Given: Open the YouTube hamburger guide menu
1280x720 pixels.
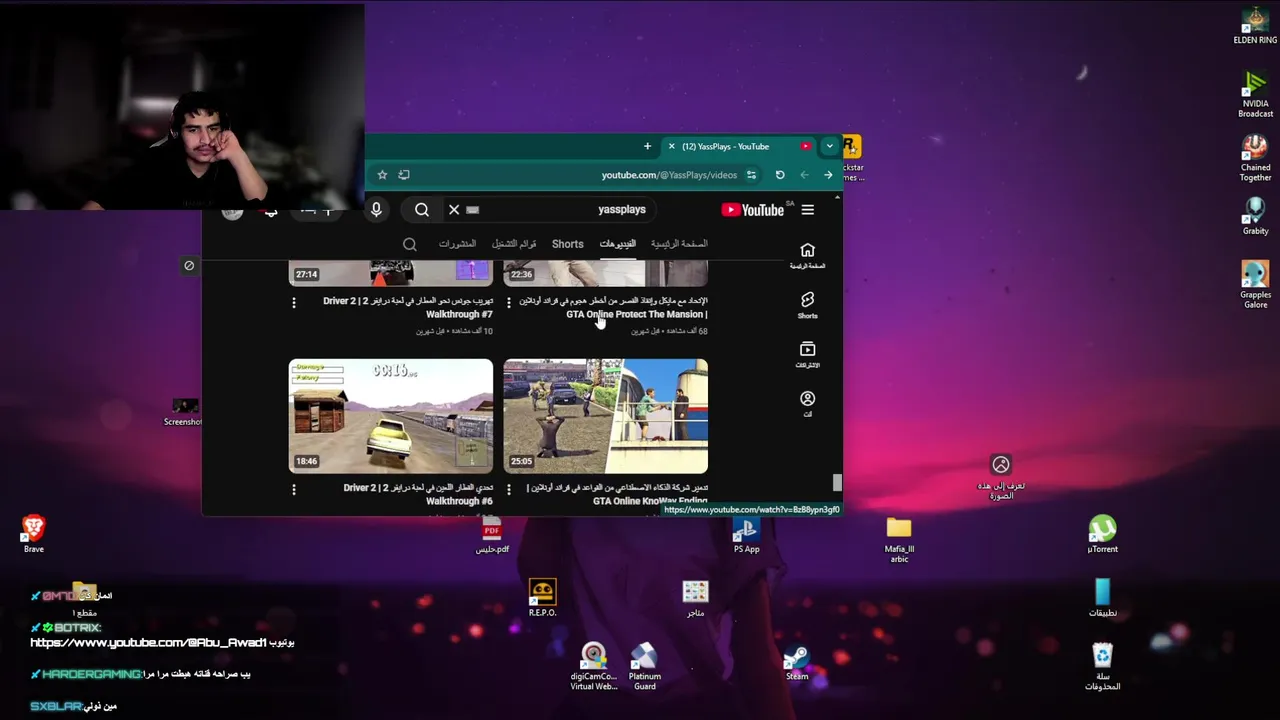Looking at the screenshot, I should (x=807, y=210).
